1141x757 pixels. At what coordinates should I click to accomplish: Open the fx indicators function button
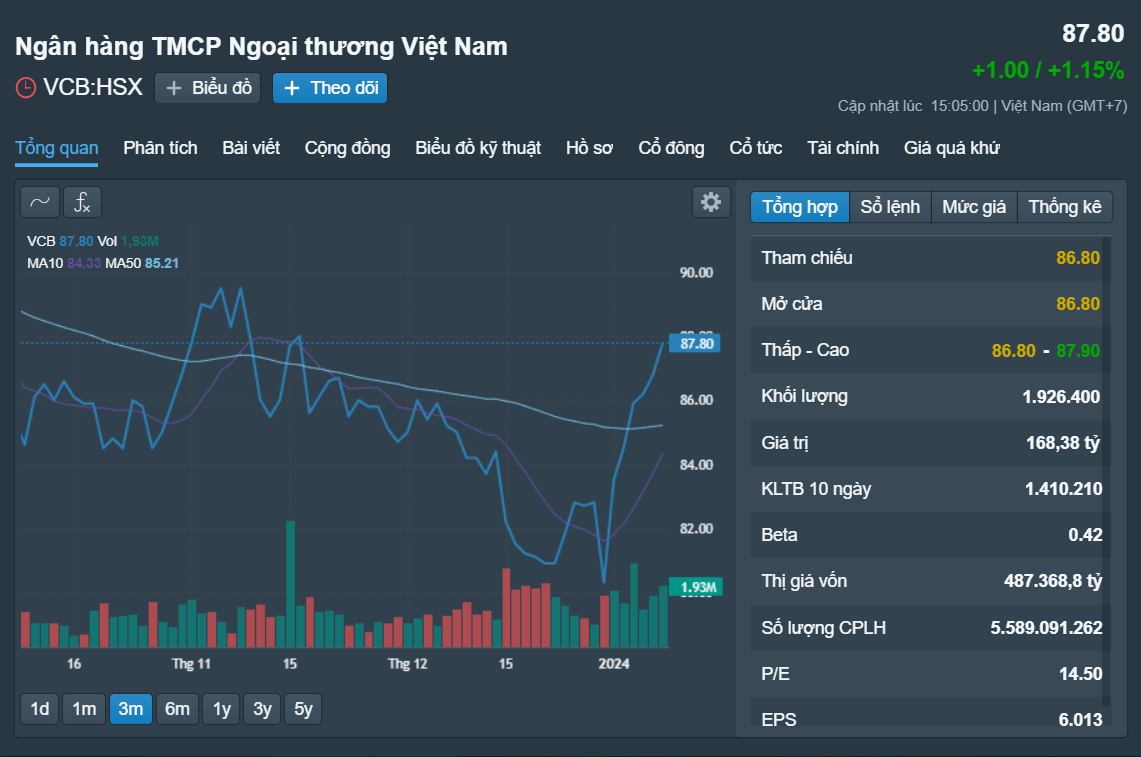pos(82,202)
